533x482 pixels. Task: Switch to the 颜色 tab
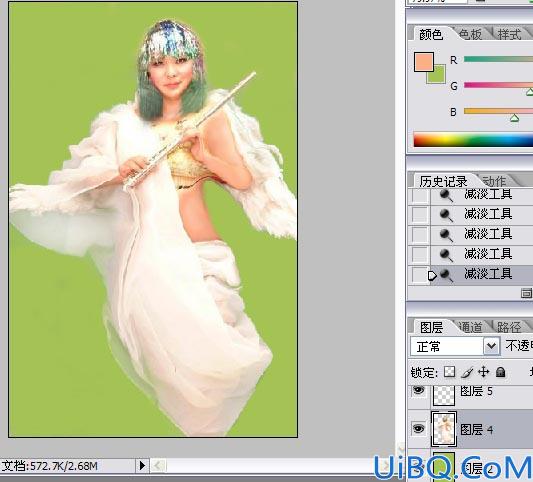point(431,34)
